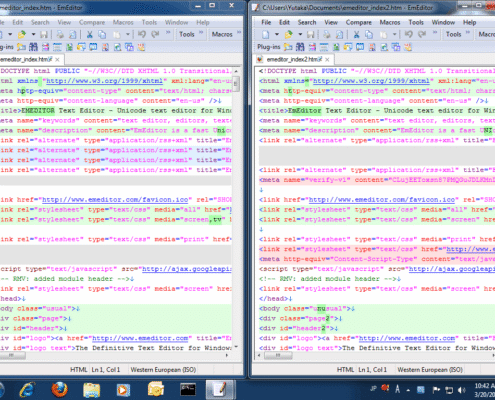Open file icon in right EmEditor window
Viewport: 495px width, 400px height.
(x=289, y=34)
